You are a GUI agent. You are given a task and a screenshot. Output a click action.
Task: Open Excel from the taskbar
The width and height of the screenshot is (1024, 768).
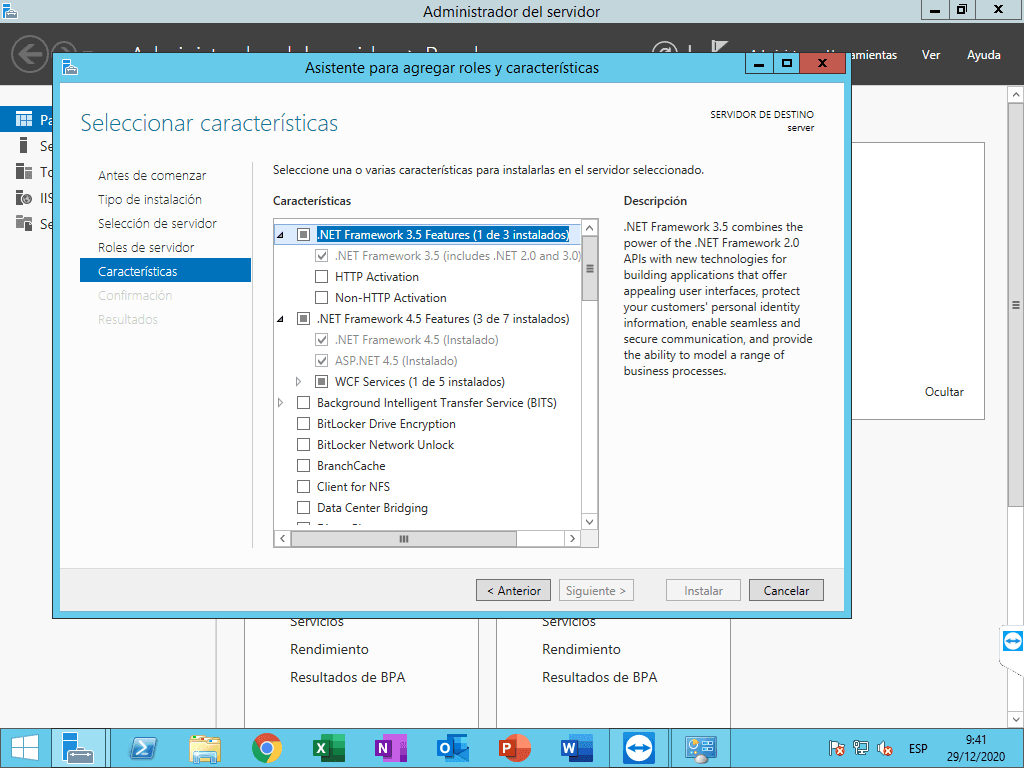328,748
